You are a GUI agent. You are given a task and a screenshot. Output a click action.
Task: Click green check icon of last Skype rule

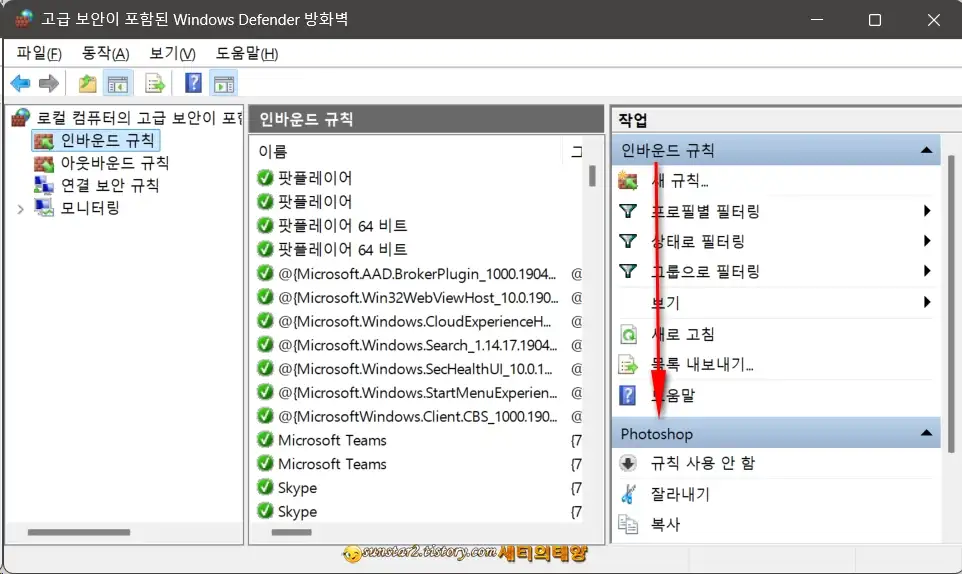(x=265, y=511)
